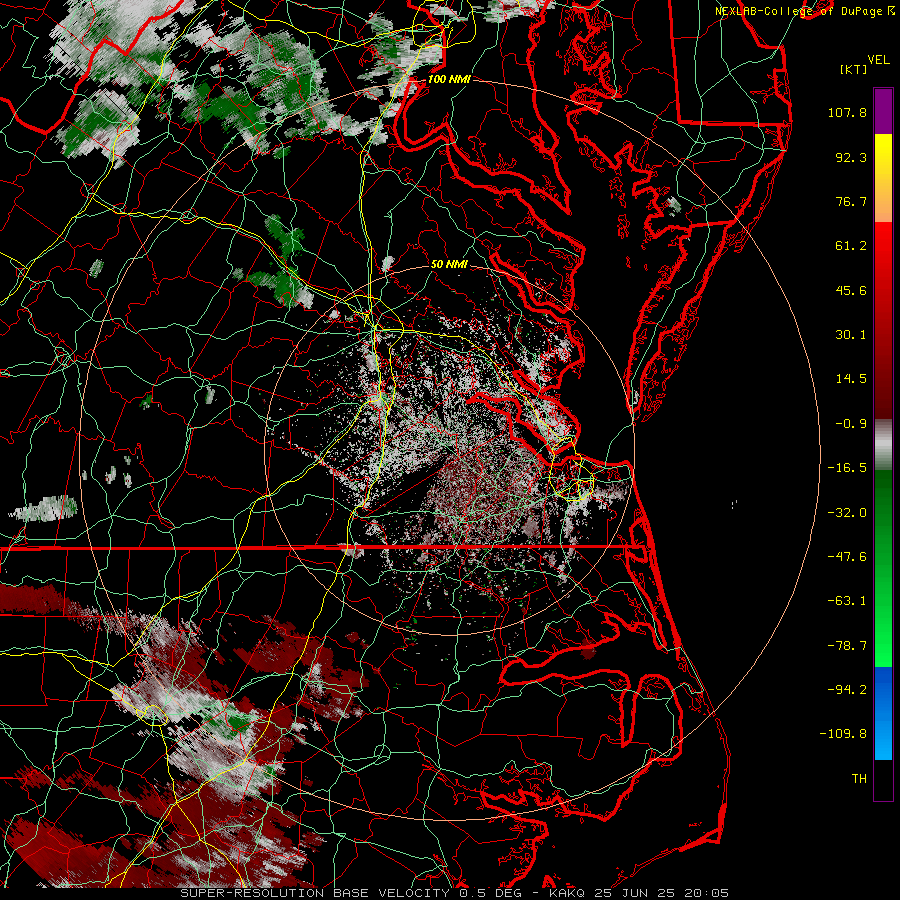This screenshot has height=900, width=900.
Task: Click the -63.1 legend value
Action: 847,601
